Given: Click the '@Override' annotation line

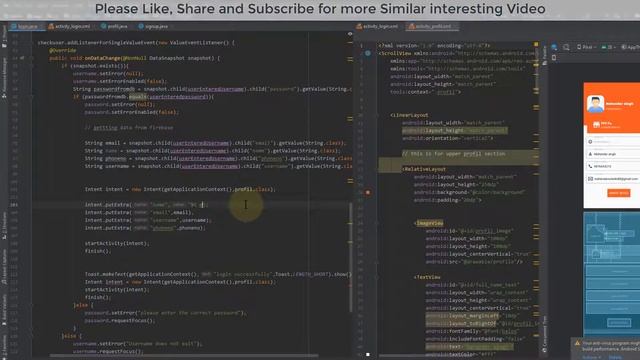Looking at the screenshot, I should point(62,50).
